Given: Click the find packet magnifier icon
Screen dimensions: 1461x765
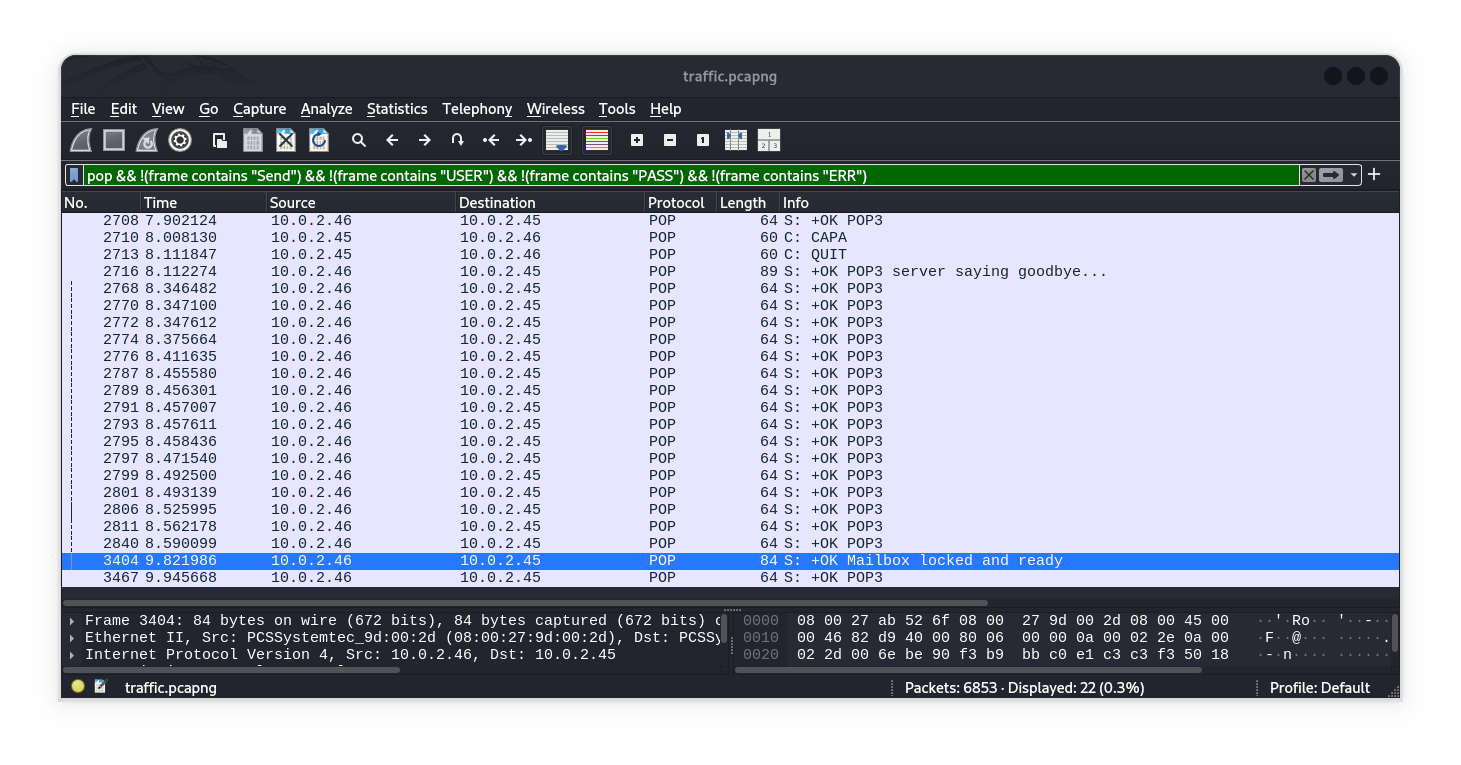Looking at the screenshot, I should click(359, 140).
